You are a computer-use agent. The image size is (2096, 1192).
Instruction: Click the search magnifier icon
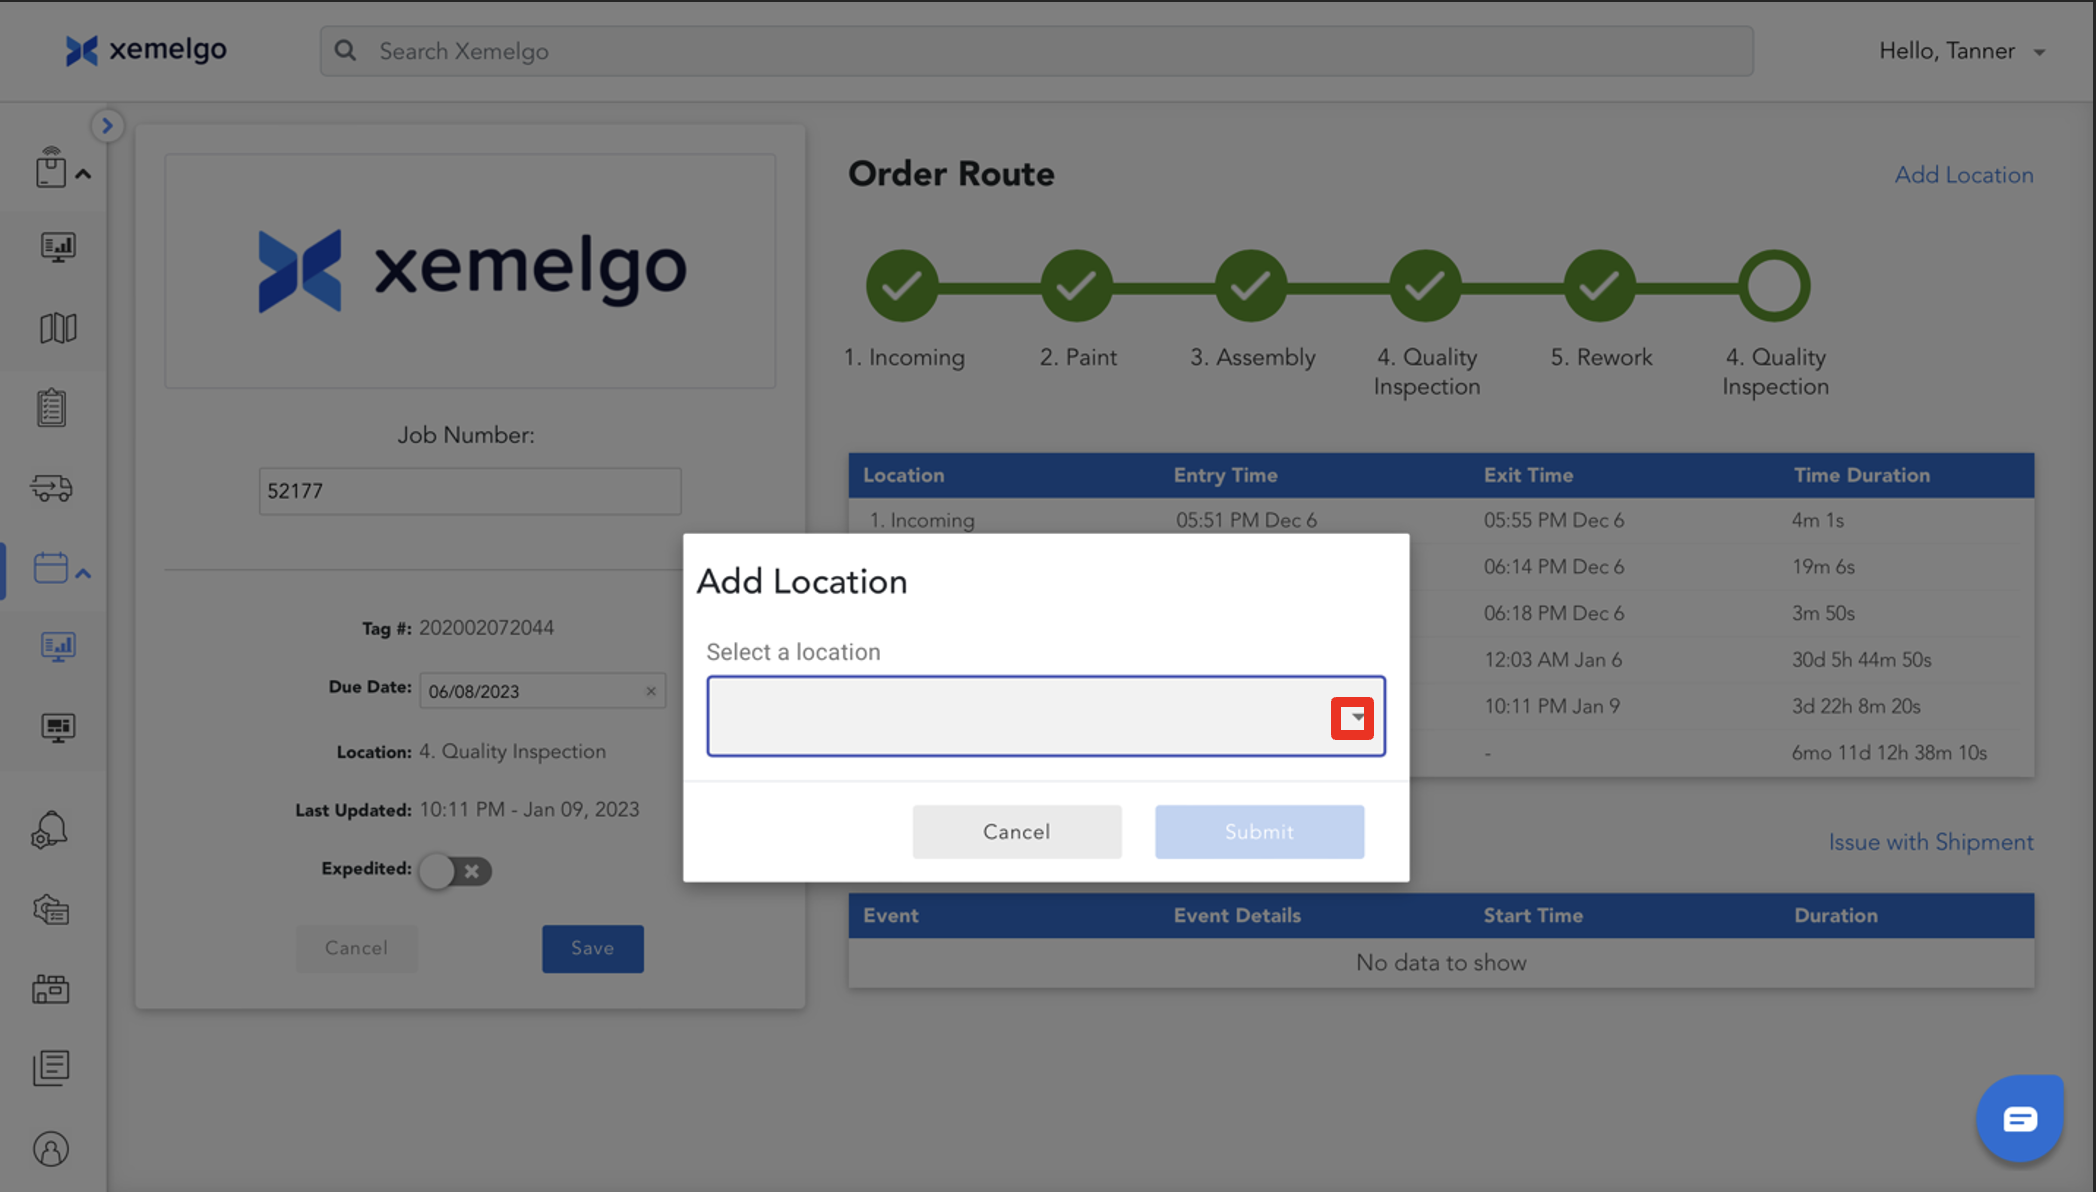[x=345, y=51]
